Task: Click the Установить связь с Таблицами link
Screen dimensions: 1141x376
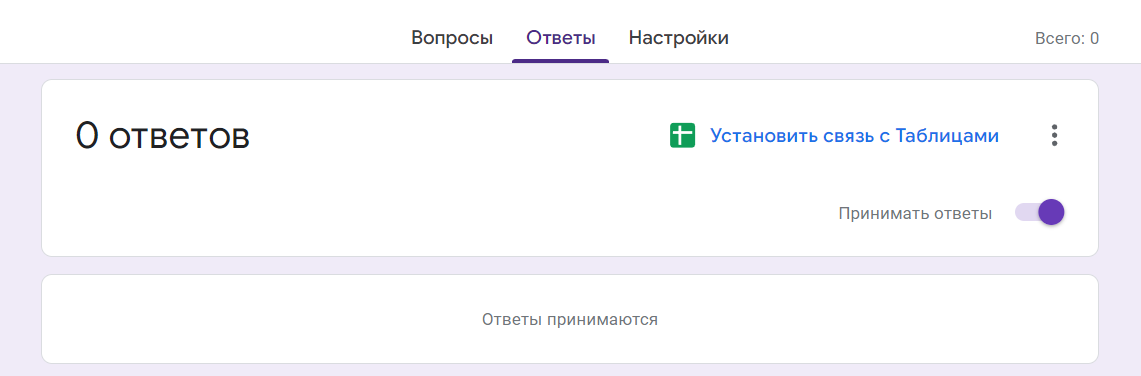Action: click(854, 135)
